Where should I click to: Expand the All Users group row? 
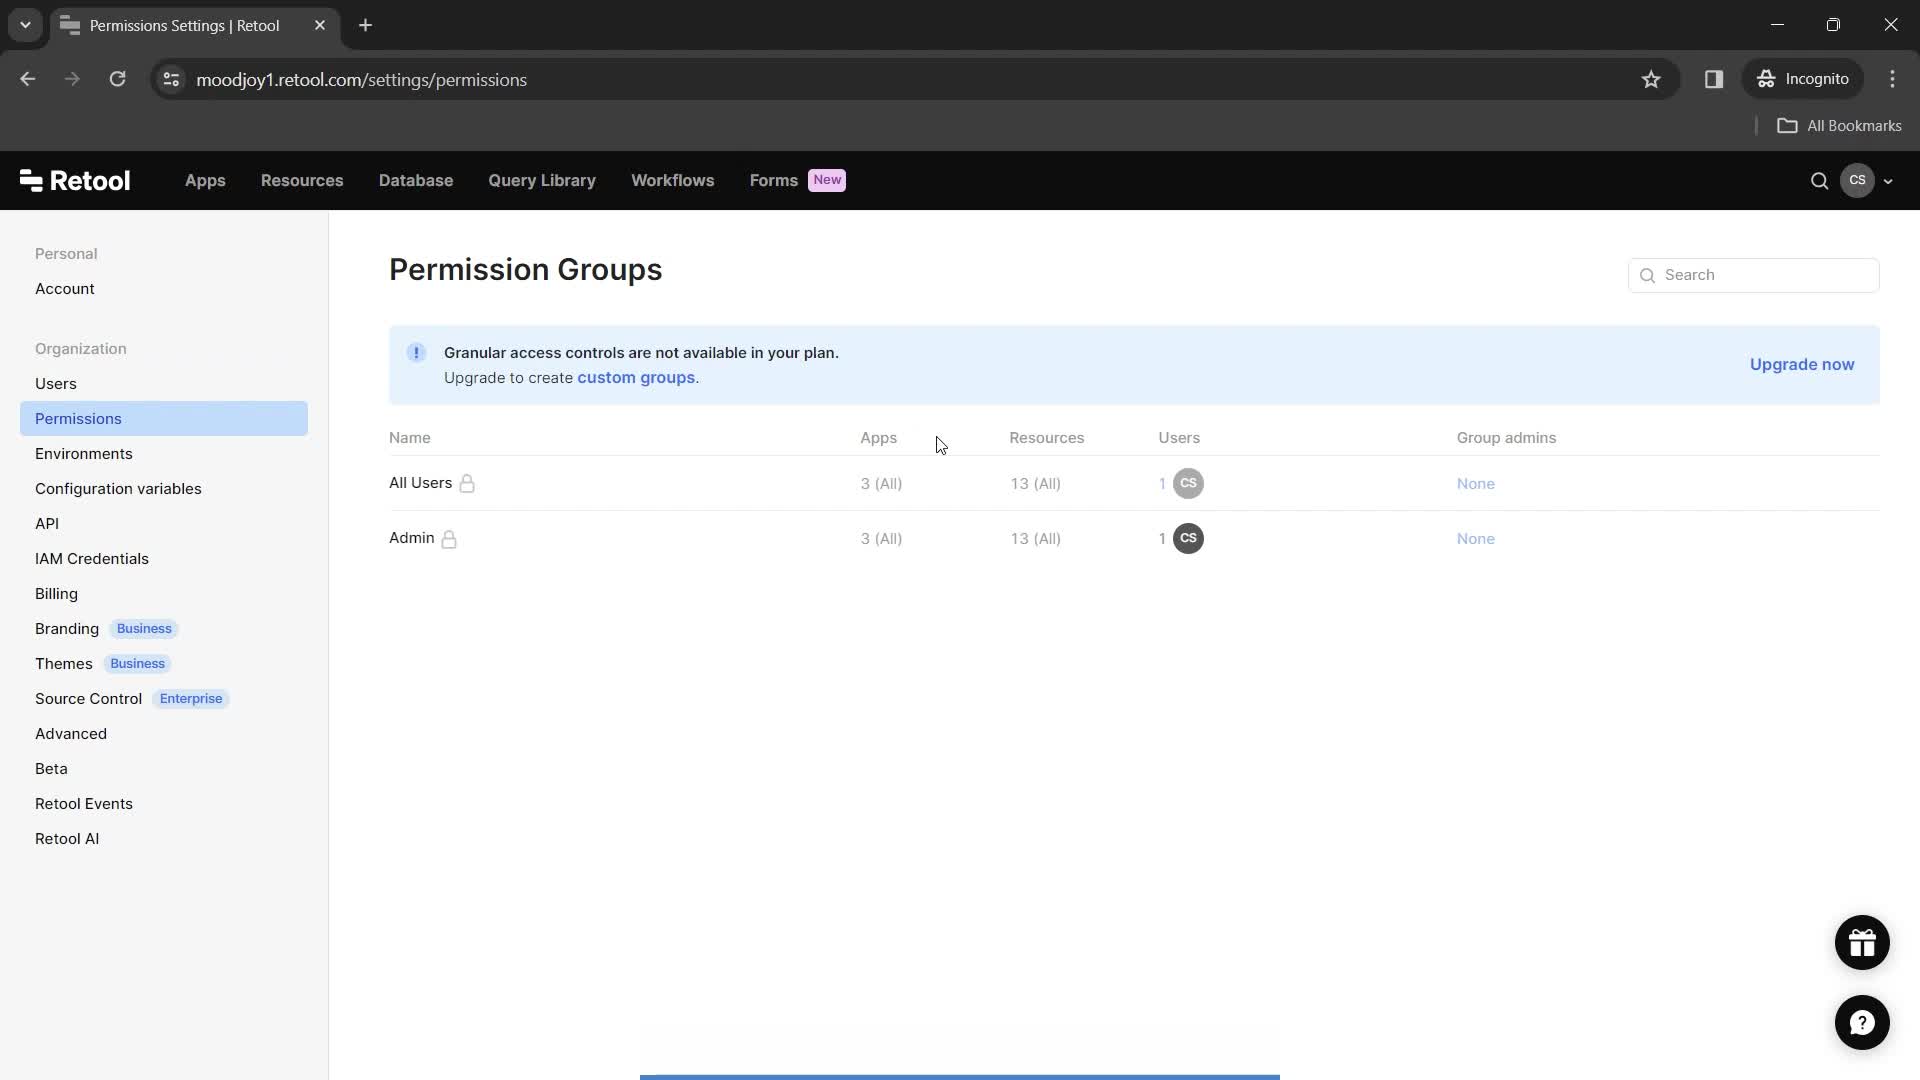pyautogui.click(x=421, y=483)
